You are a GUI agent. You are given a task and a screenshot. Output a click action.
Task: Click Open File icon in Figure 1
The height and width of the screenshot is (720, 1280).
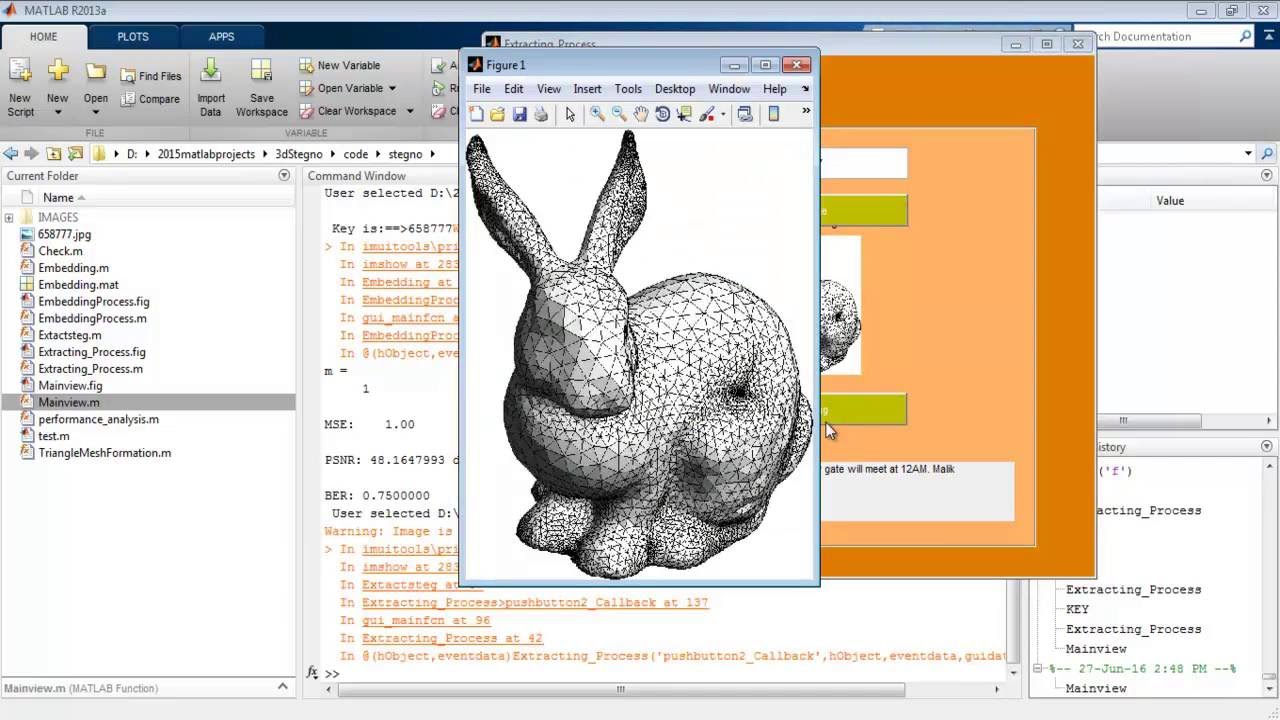[497, 114]
